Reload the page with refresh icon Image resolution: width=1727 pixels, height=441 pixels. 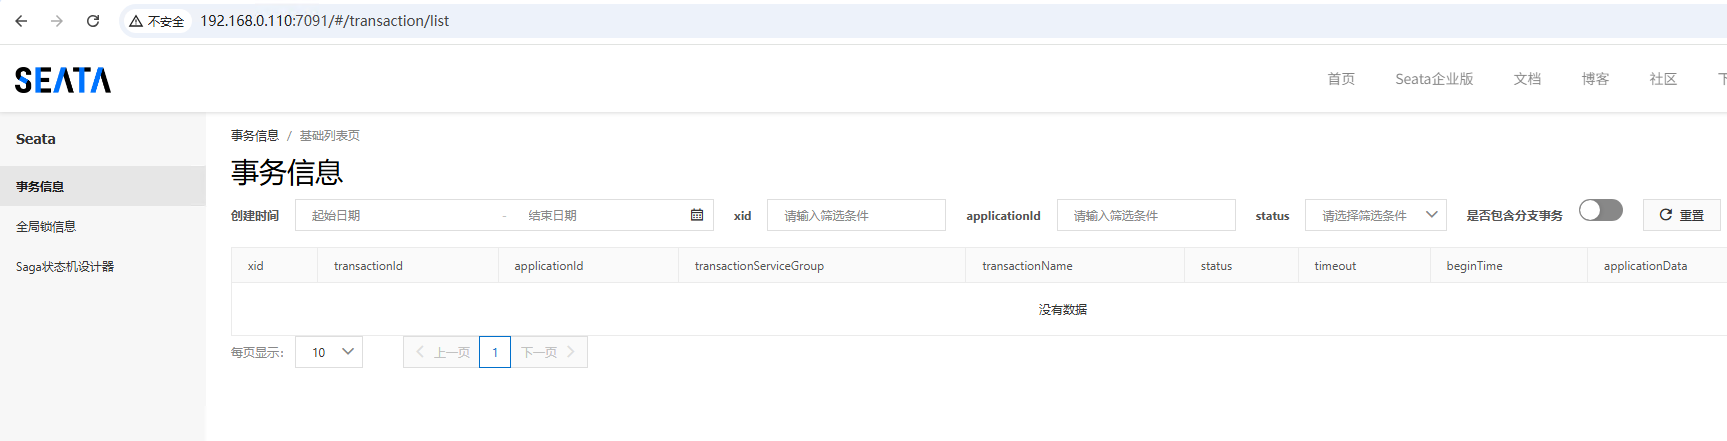pyautogui.click(x=93, y=21)
